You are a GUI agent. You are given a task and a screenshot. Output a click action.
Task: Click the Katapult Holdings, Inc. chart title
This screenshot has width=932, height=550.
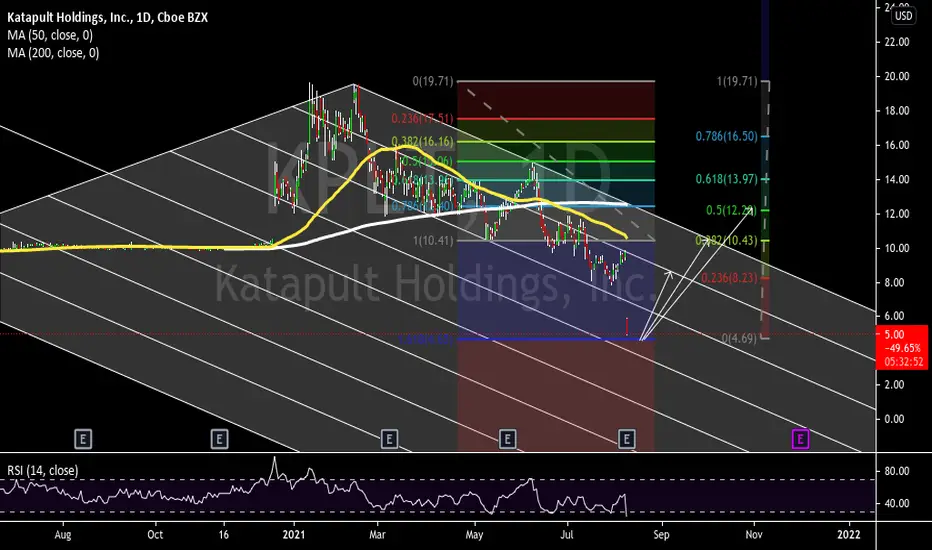(x=108, y=17)
